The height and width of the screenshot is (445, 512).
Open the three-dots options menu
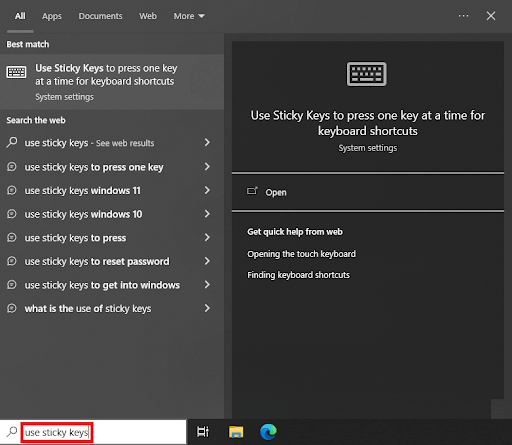coord(463,16)
